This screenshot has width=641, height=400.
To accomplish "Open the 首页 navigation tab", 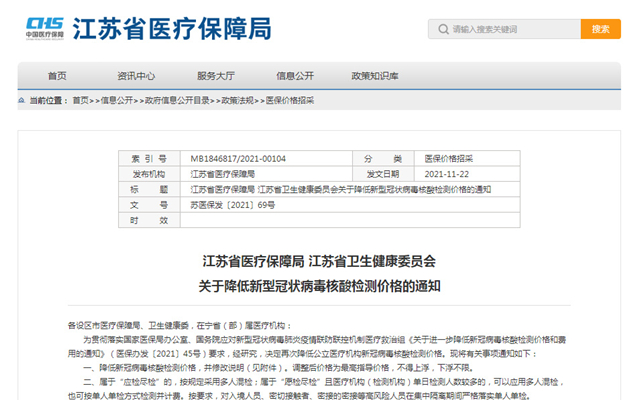I will [58, 76].
